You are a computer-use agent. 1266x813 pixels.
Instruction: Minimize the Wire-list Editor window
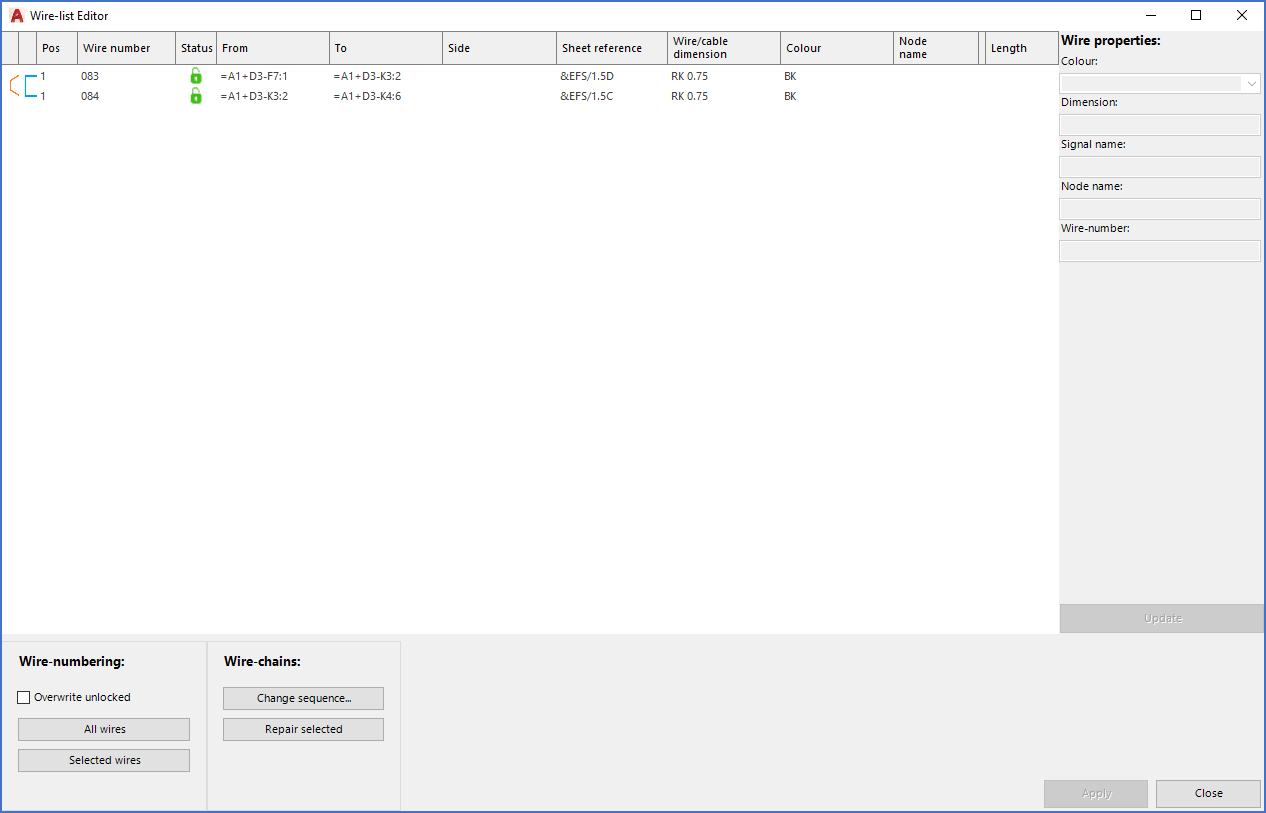click(1151, 15)
